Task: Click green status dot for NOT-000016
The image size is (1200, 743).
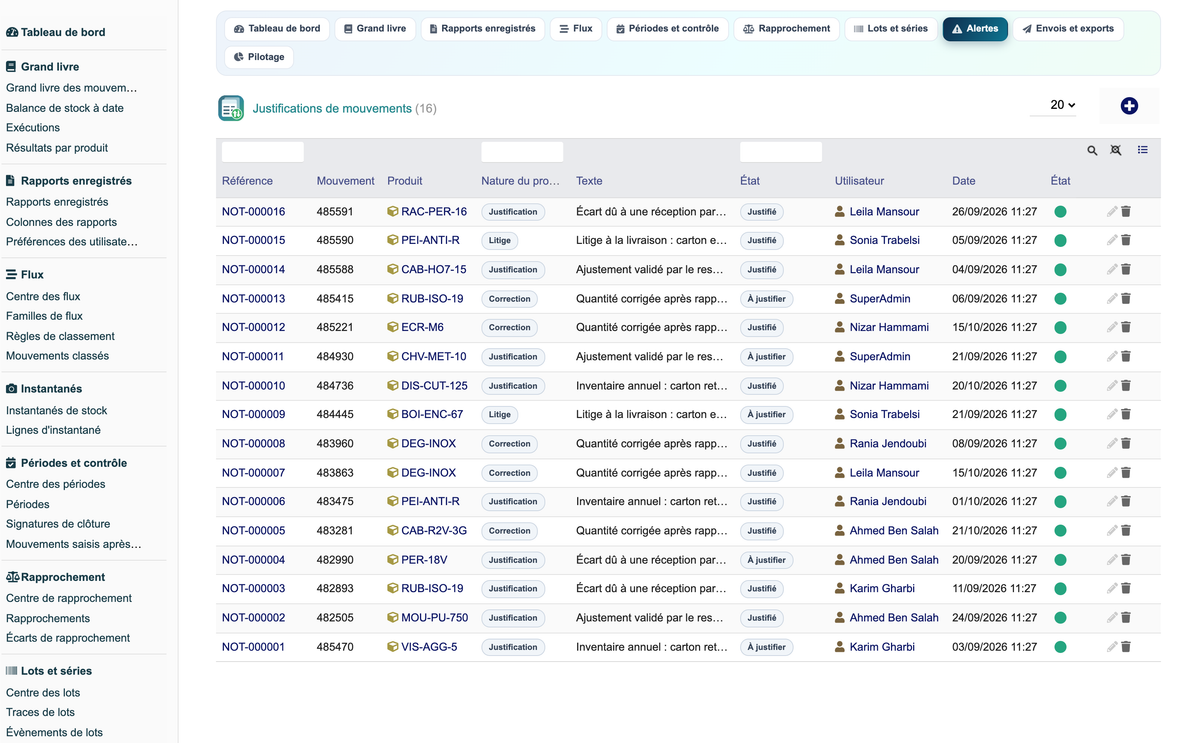Action: point(1060,212)
